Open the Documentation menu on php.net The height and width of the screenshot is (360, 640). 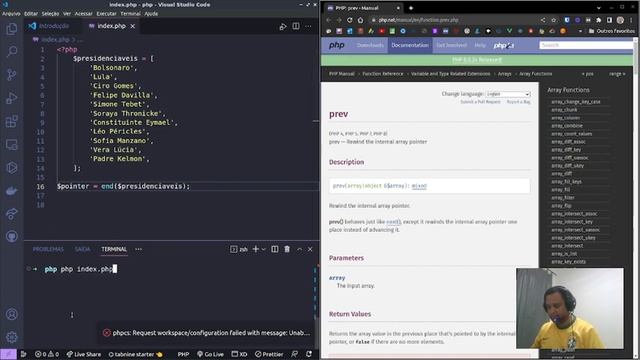[x=410, y=45]
